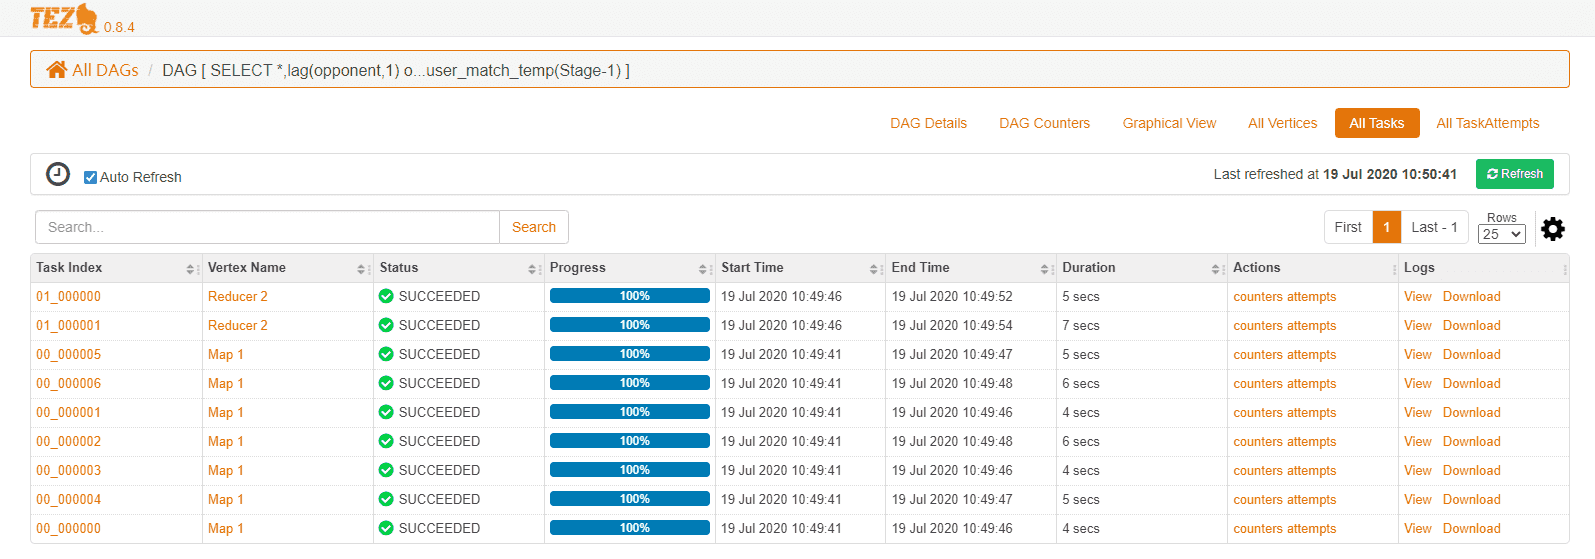Sort by Start Time column arrows
This screenshot has height=559, width=1595.
click(873, 269)
